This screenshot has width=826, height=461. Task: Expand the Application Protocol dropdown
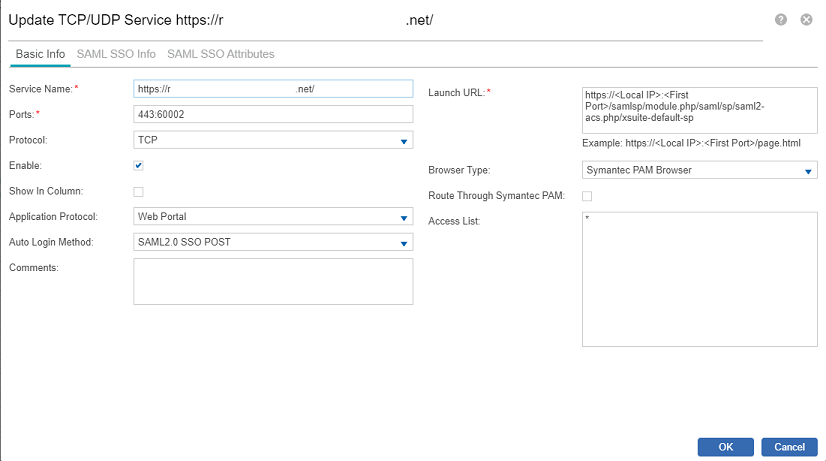point(273,217)
